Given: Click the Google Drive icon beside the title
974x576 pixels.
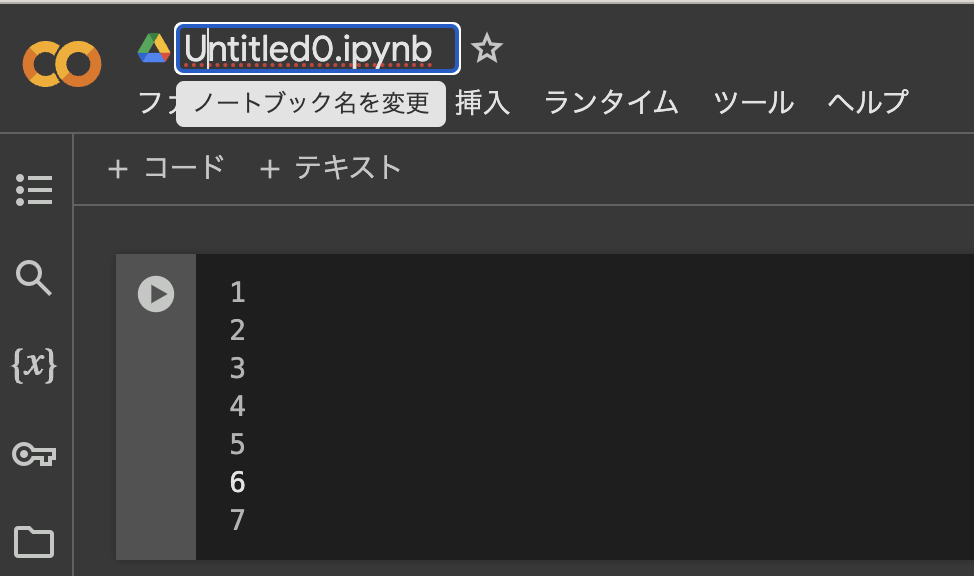Looking at the screenshot, I should click(153, 48).
